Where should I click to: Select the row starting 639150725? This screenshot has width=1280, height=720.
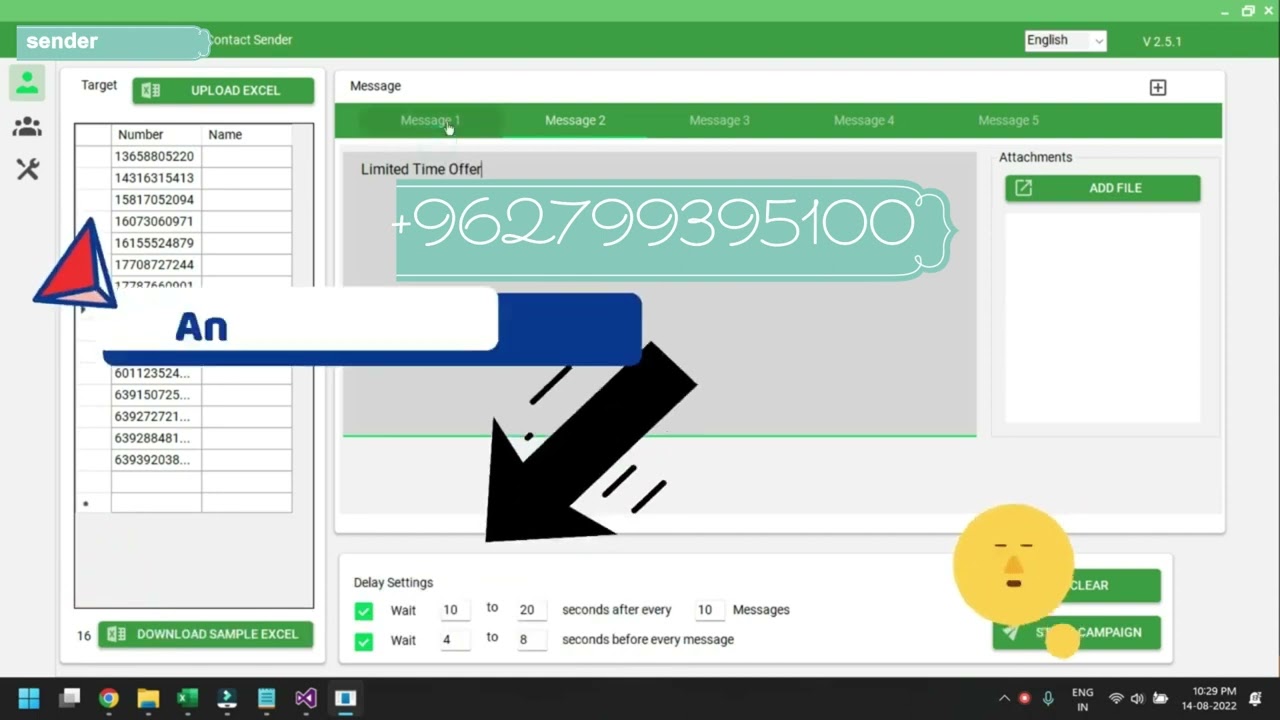(x=156, y=395)
